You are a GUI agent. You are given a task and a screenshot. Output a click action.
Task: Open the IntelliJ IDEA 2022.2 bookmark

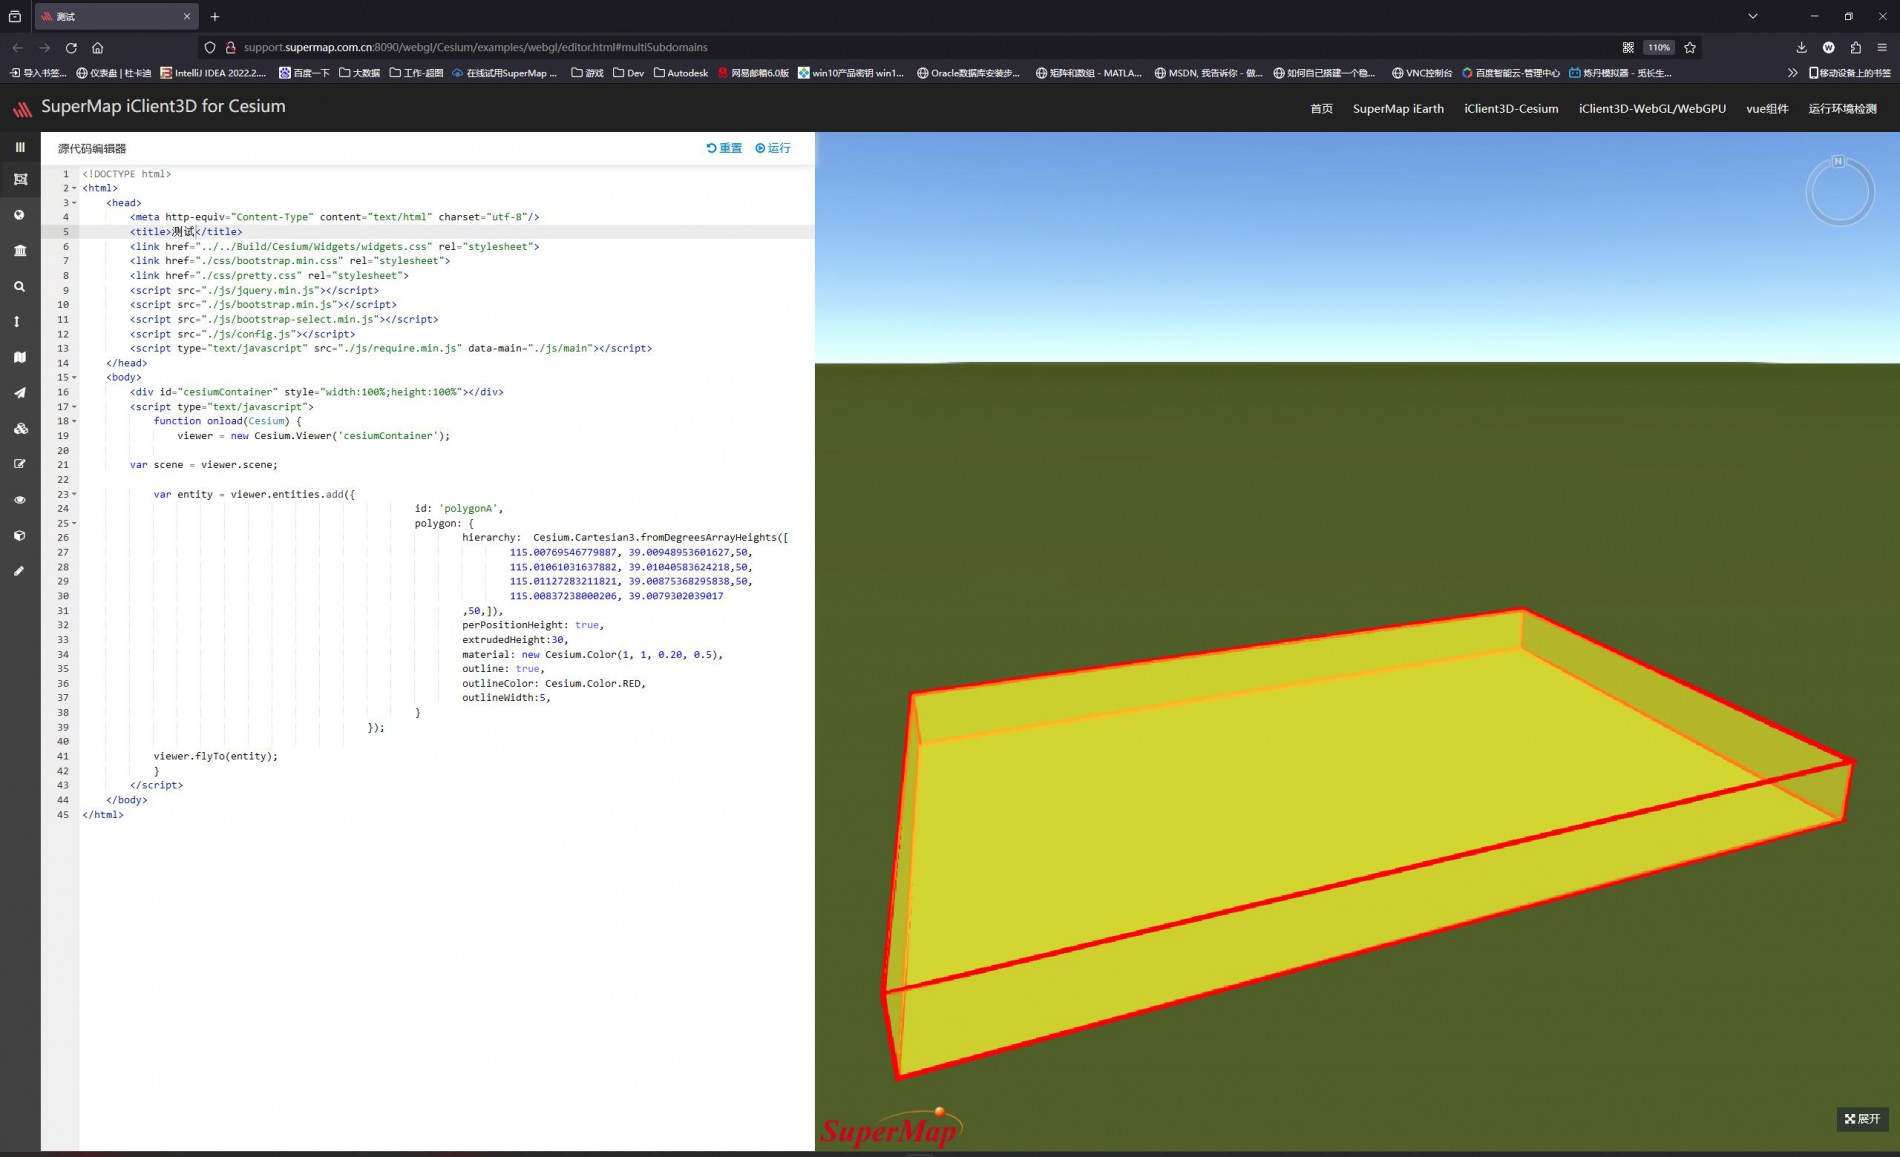coord(214,73)
